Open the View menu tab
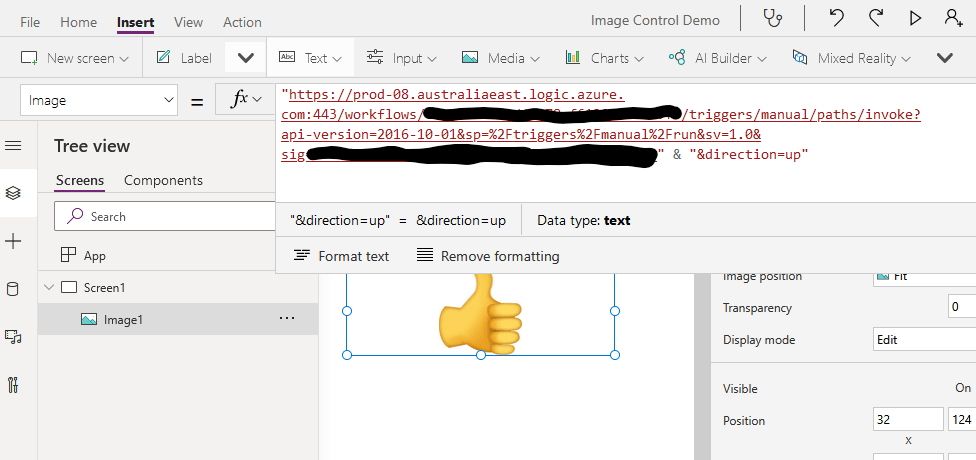This screenshot has width=976, height=460. [x=188, y=22]
